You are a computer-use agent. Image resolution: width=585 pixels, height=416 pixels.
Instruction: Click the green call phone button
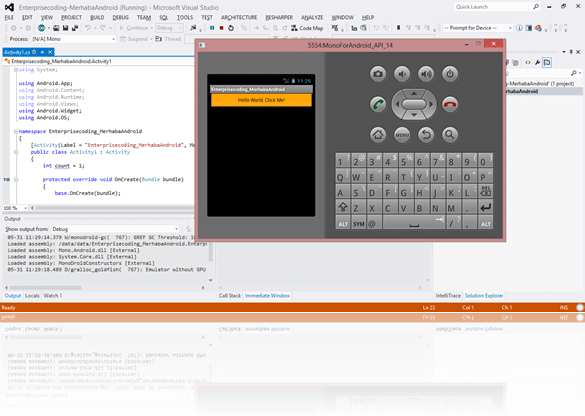[x=378, y=104]
